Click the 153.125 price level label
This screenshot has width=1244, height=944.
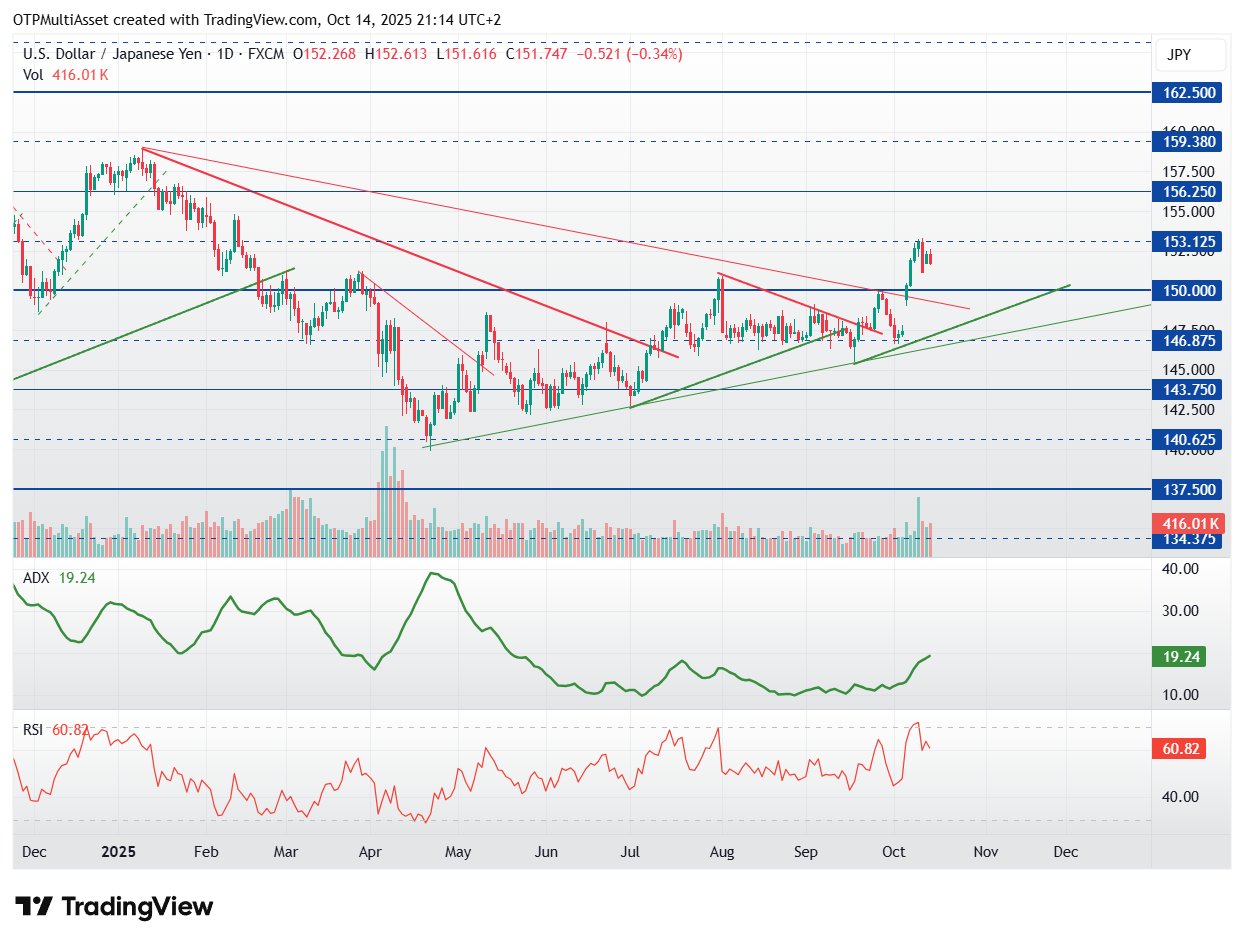pyautogui.click(x=1189, y=241)
